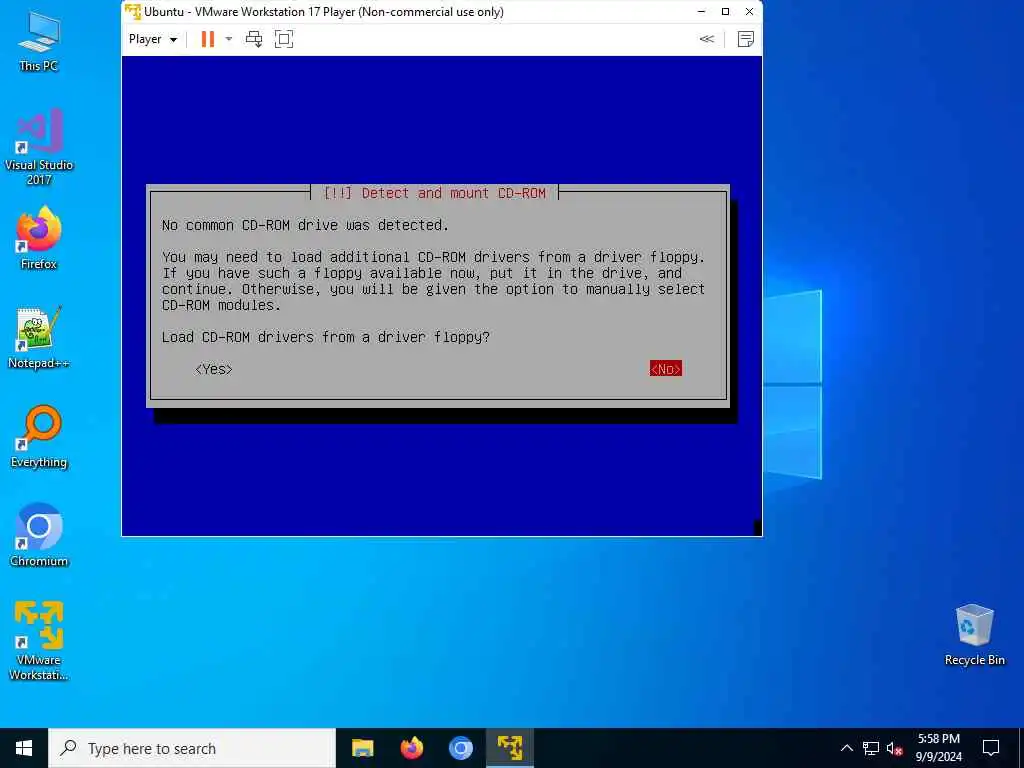Show hidden system tray icons
This screenshot has height=768, width=1024.
click(846, 748)
